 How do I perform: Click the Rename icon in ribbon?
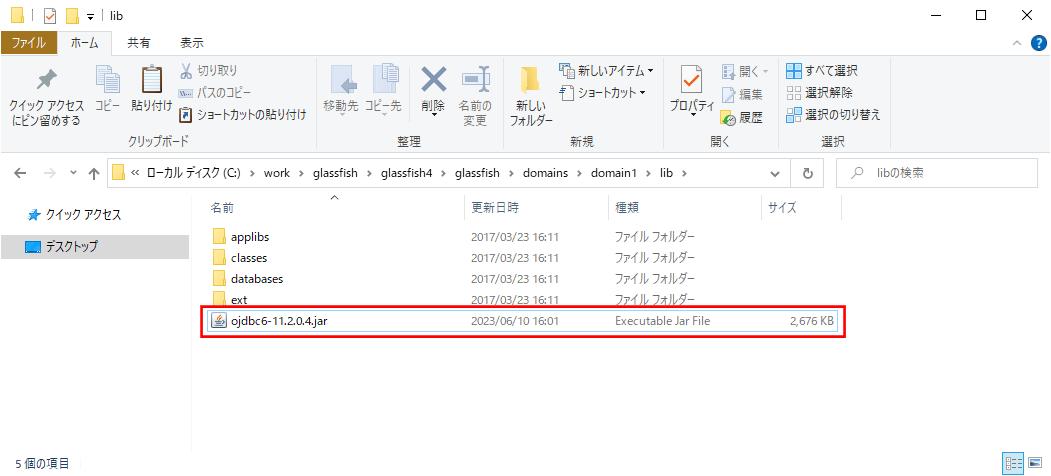(474, 81)
